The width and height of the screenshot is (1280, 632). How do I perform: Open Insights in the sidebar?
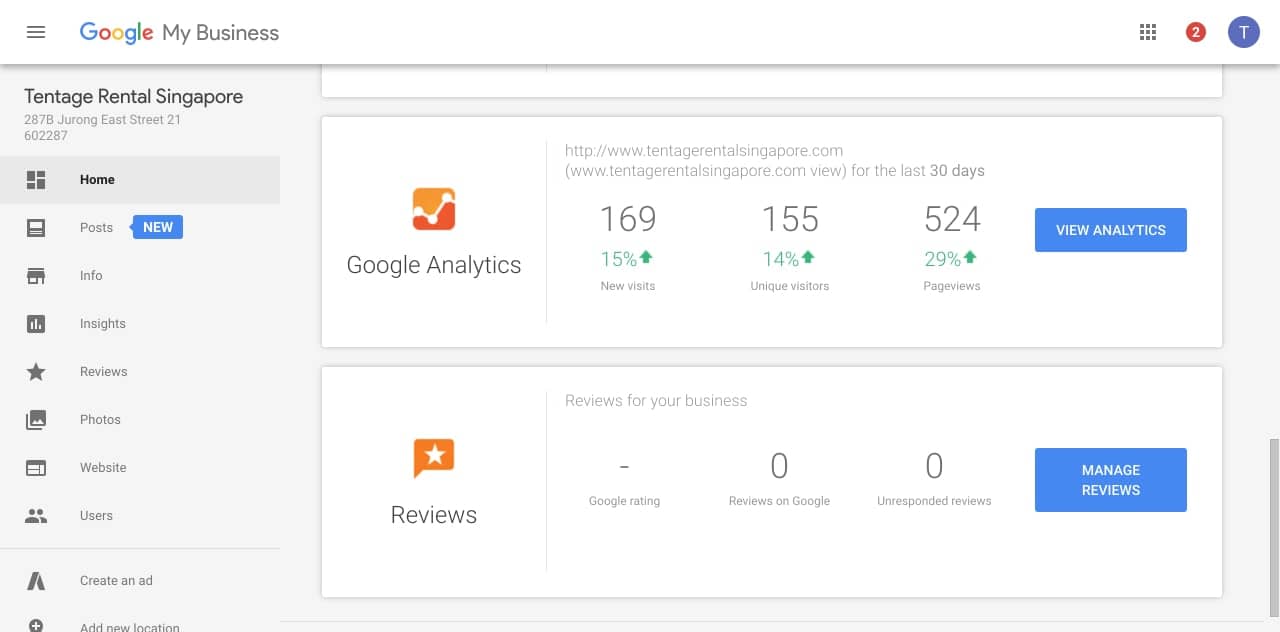[140, 324]
